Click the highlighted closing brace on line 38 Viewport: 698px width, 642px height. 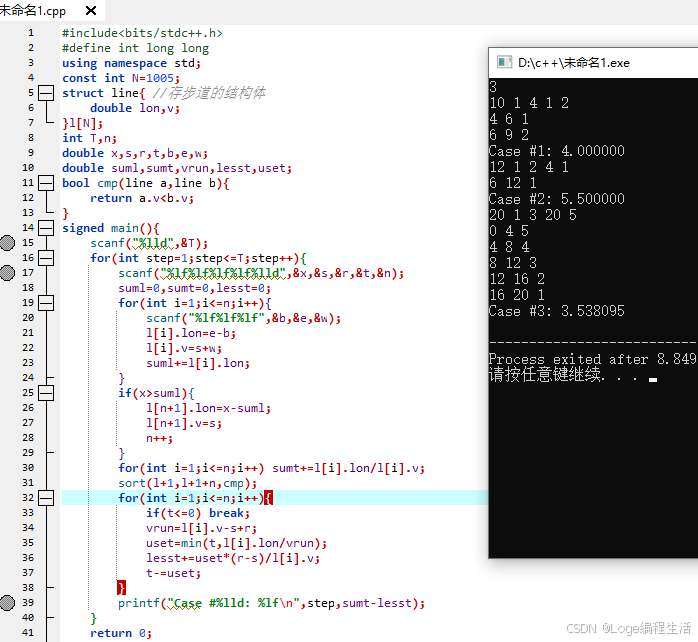coord(122,588)
